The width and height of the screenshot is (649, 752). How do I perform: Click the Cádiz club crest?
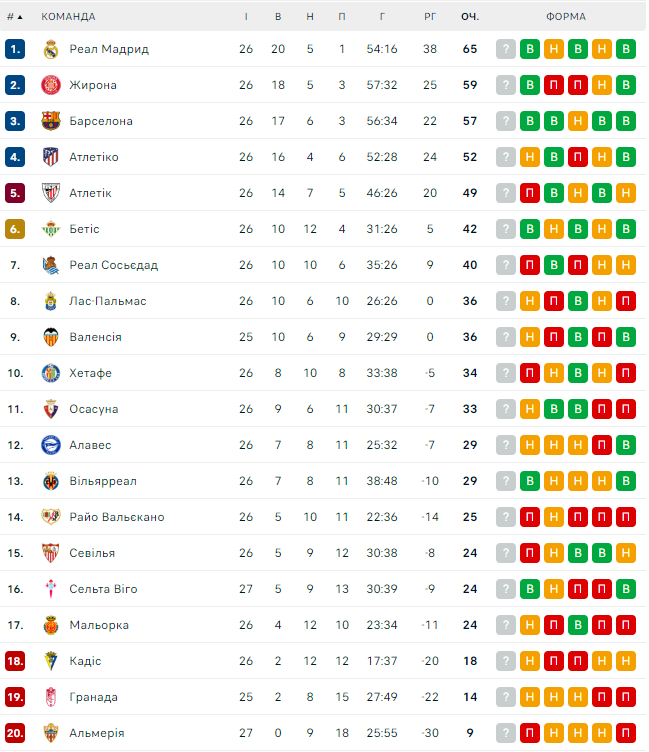(x=51, y=661)
